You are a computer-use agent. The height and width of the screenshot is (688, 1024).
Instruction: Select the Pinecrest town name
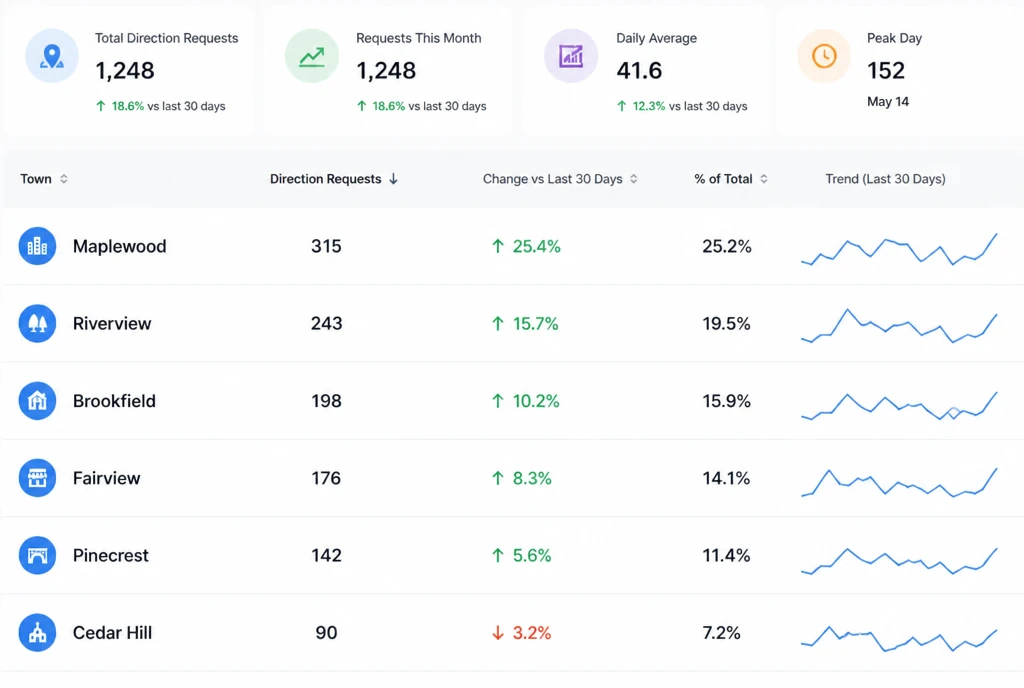pos(110,555)
